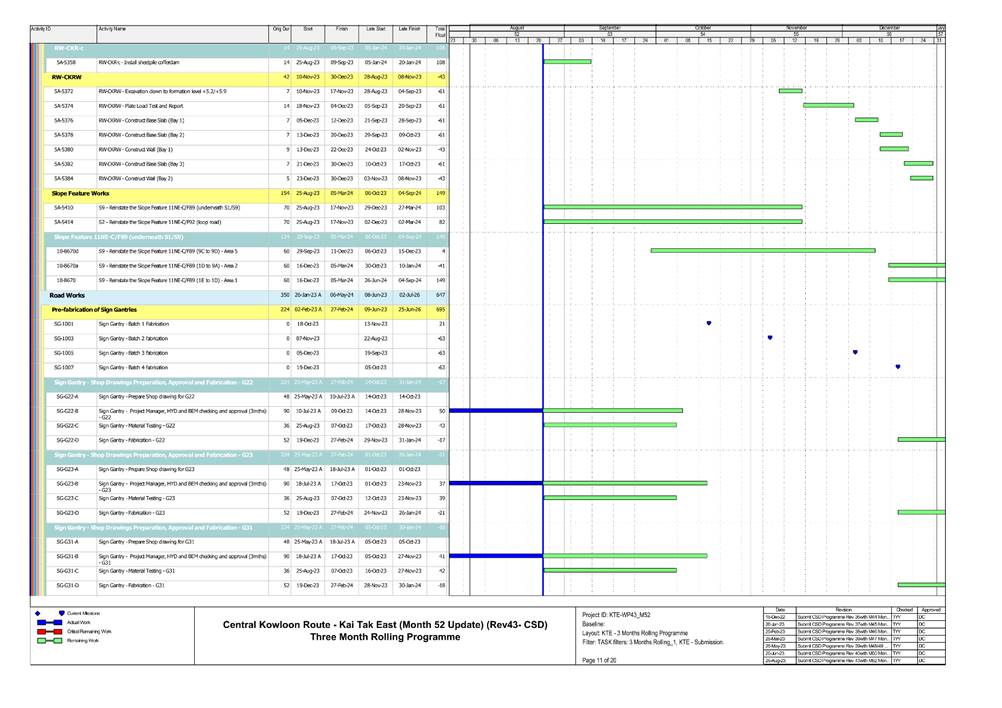1002x708 pixels.
Task: Collapse Pre-fabrication of Sign Gantries group
Action: pyautogui.click(x=100, y=310)
